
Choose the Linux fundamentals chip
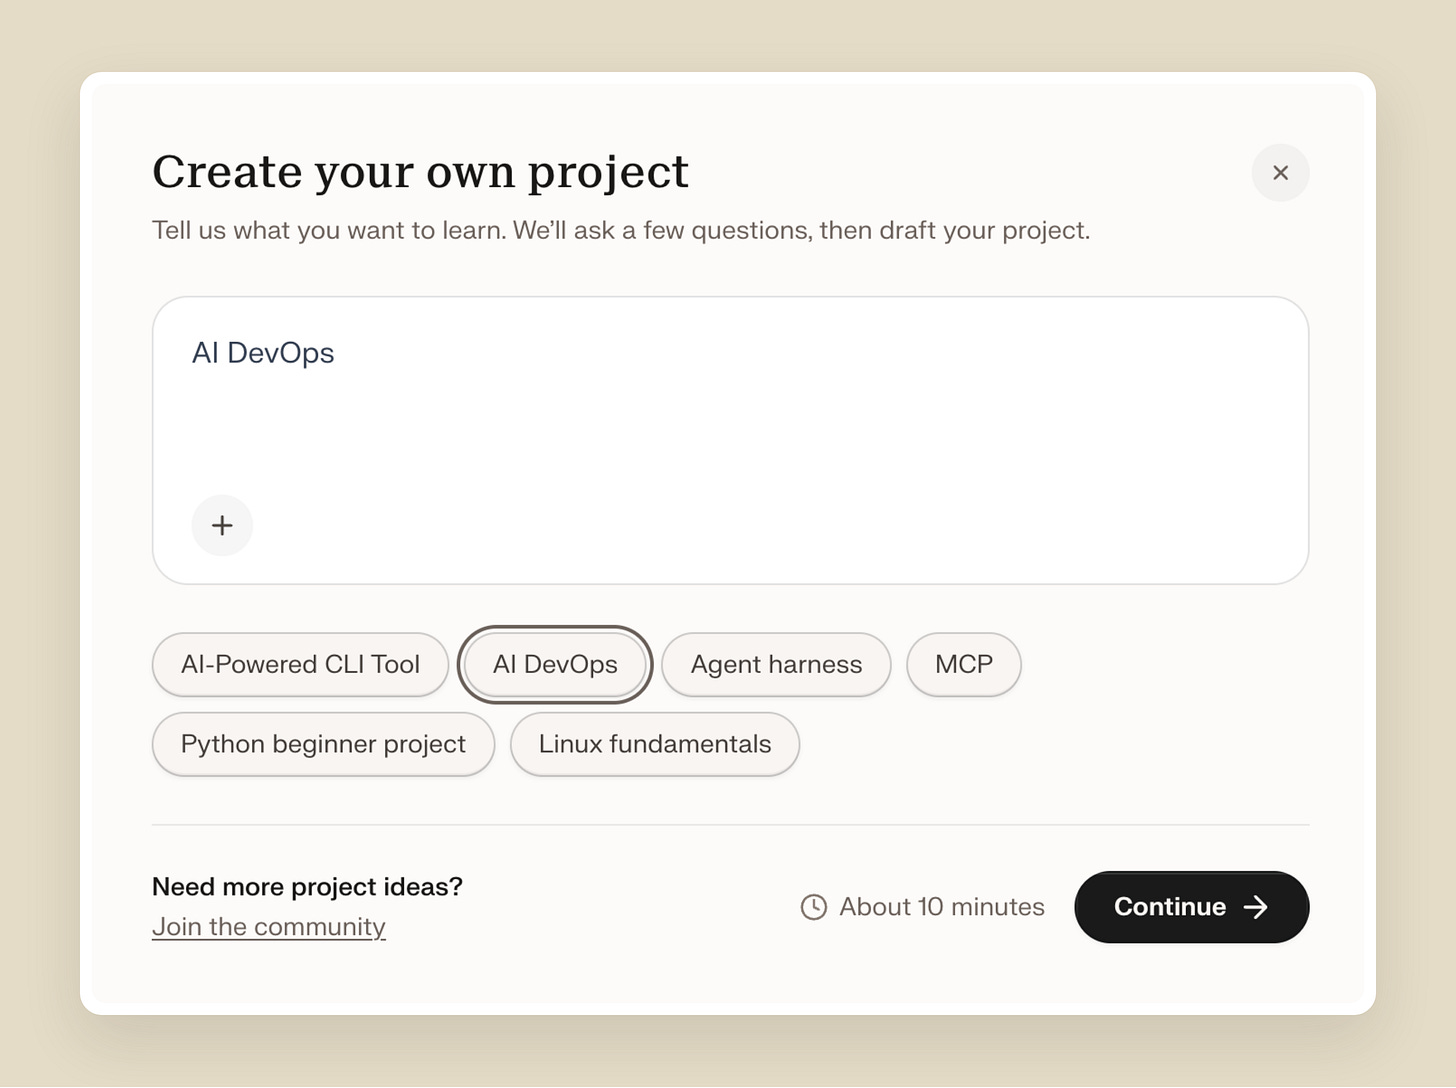tap(655, 744)
